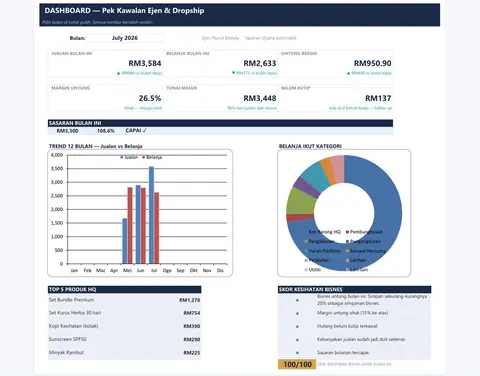Image resolution: width=480 pixels, height=376 pixels.
Task: Click the Pembungkusan legend entry
Action: (364, 232)
